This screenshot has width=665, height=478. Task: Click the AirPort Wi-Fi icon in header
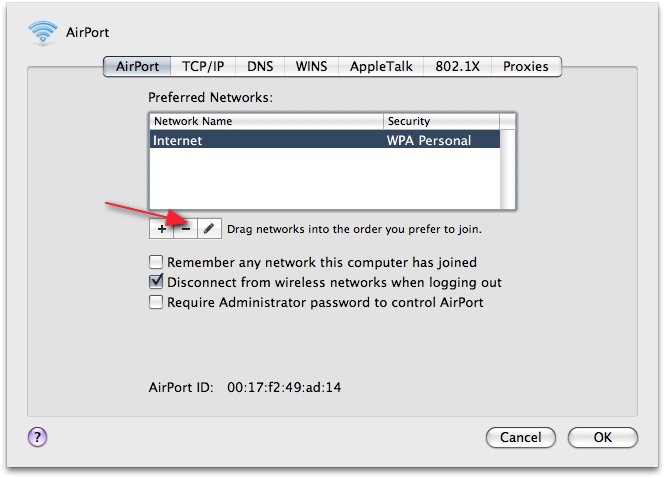tap(43, 32)
